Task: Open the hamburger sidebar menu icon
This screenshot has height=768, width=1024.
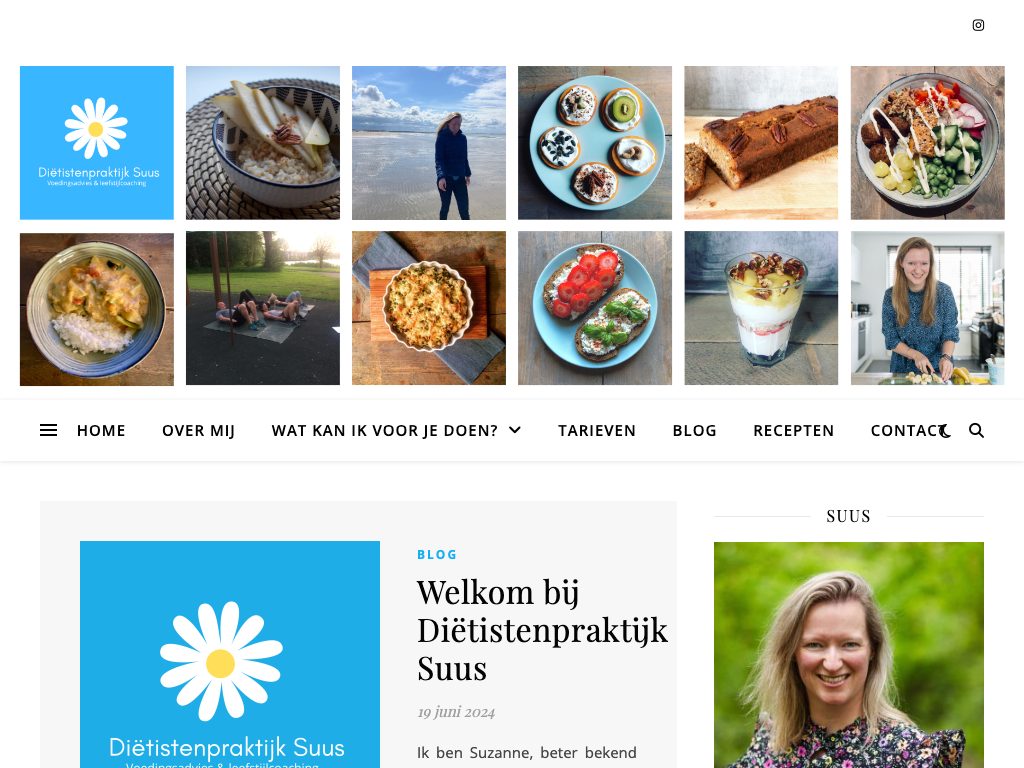Action: (48, 430)
